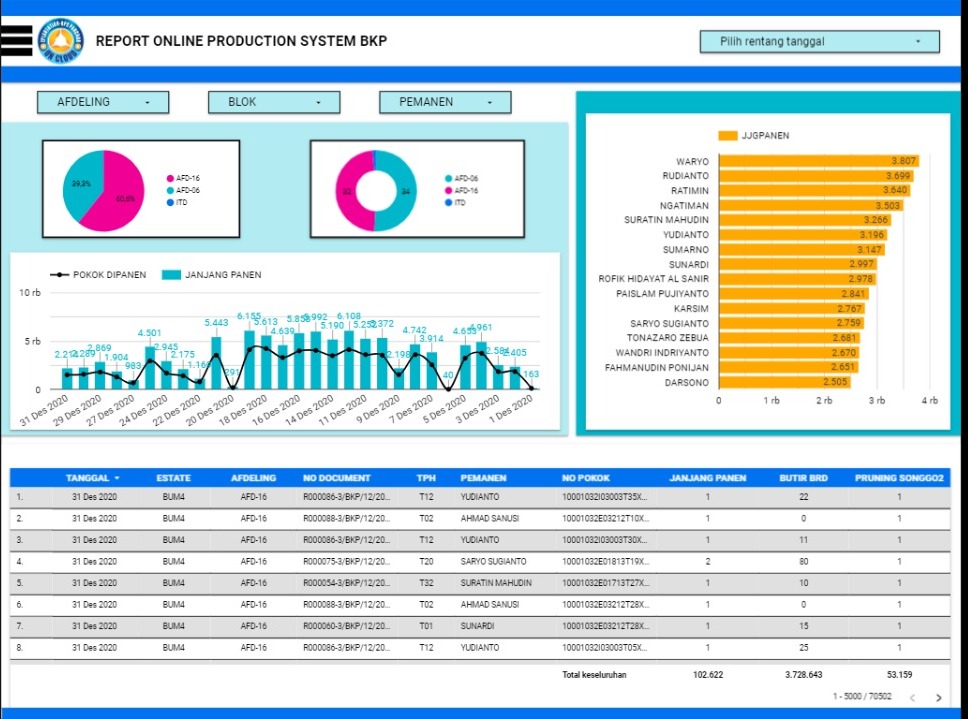Open the AFDELING filter dropdown
This screenshot has height=719, width=968.
click(103, 102)
